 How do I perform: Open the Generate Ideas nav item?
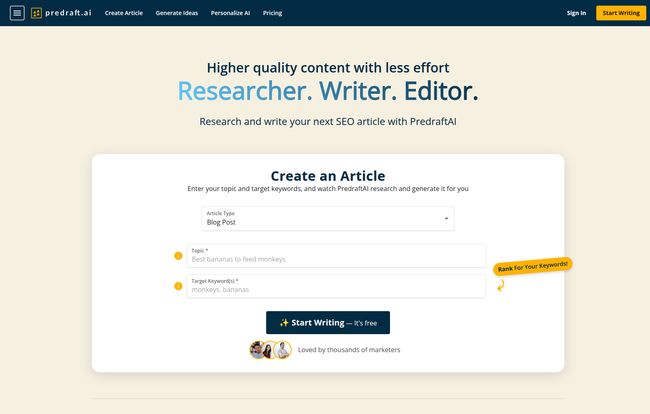[x=177, y=13]
